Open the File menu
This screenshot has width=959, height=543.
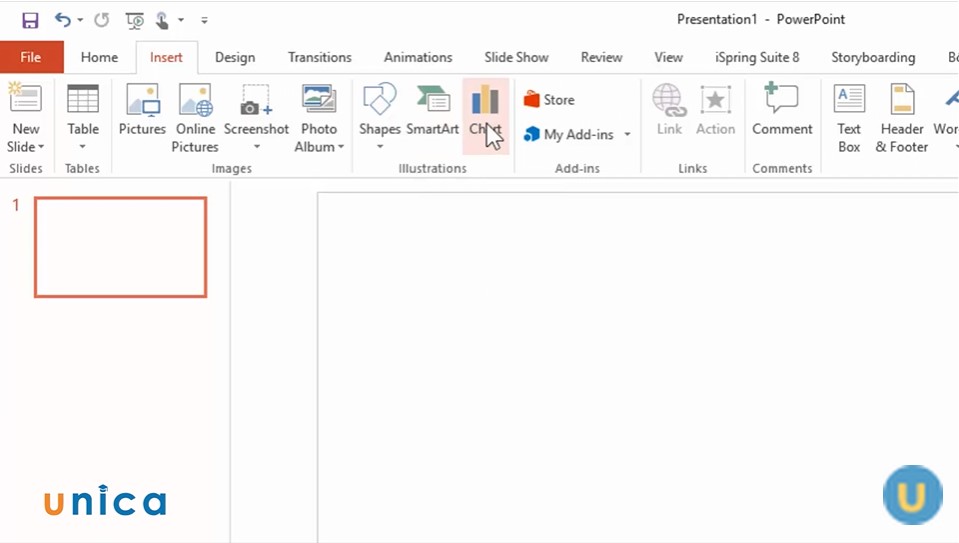coord(31,57)
